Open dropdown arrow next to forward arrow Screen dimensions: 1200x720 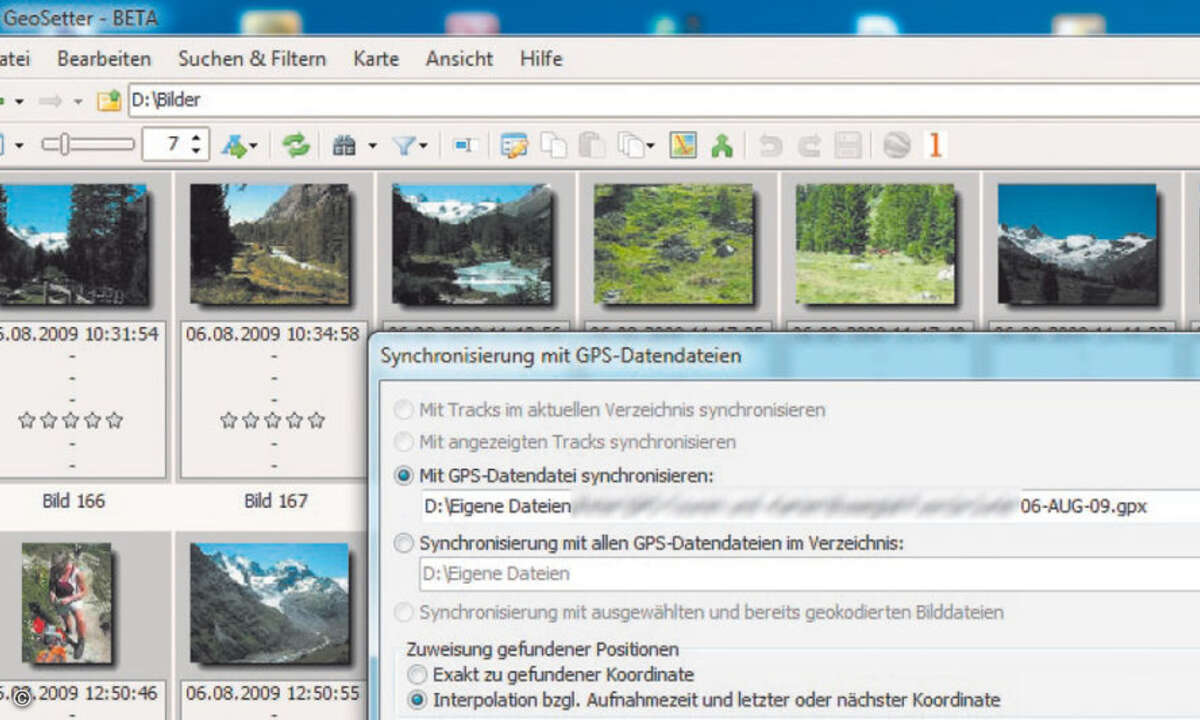pos(78,102)
